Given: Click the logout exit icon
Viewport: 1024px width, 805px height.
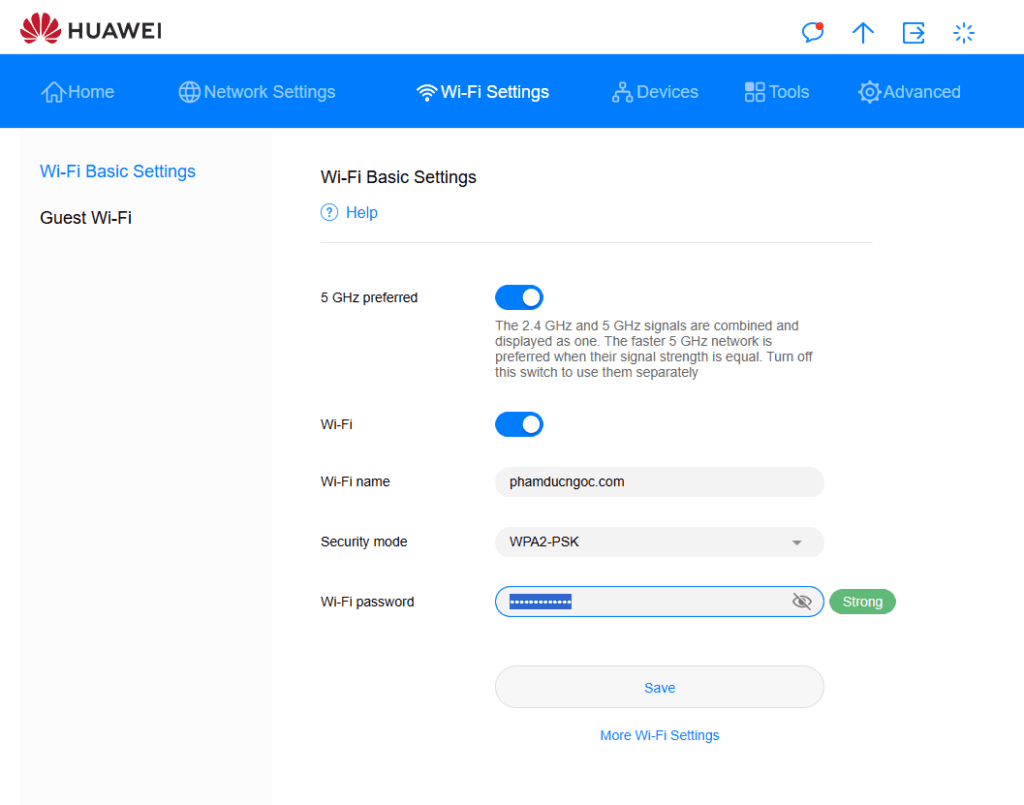Looking at the screenshot, I should pos(913,33).
